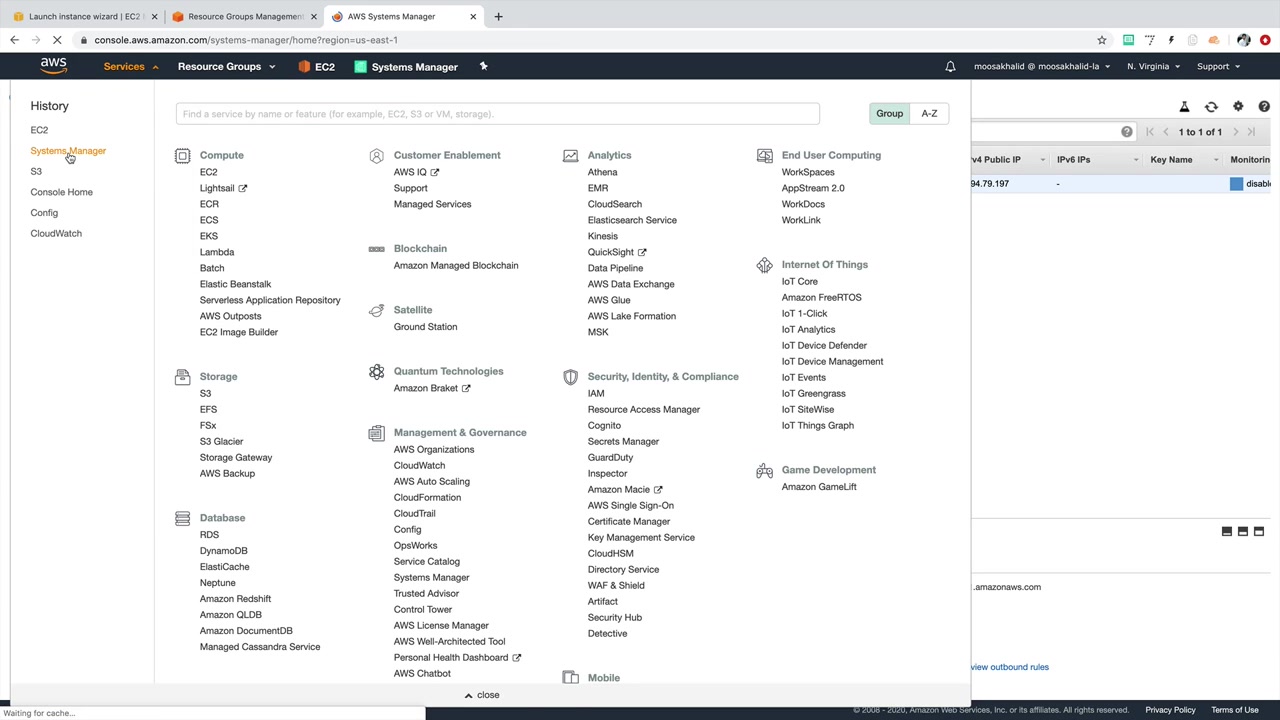Image resolution: width=1280 pixels, height=720 pixels.
Task: Click the Quantum Technologies atom icon
Action: [376, 372]
